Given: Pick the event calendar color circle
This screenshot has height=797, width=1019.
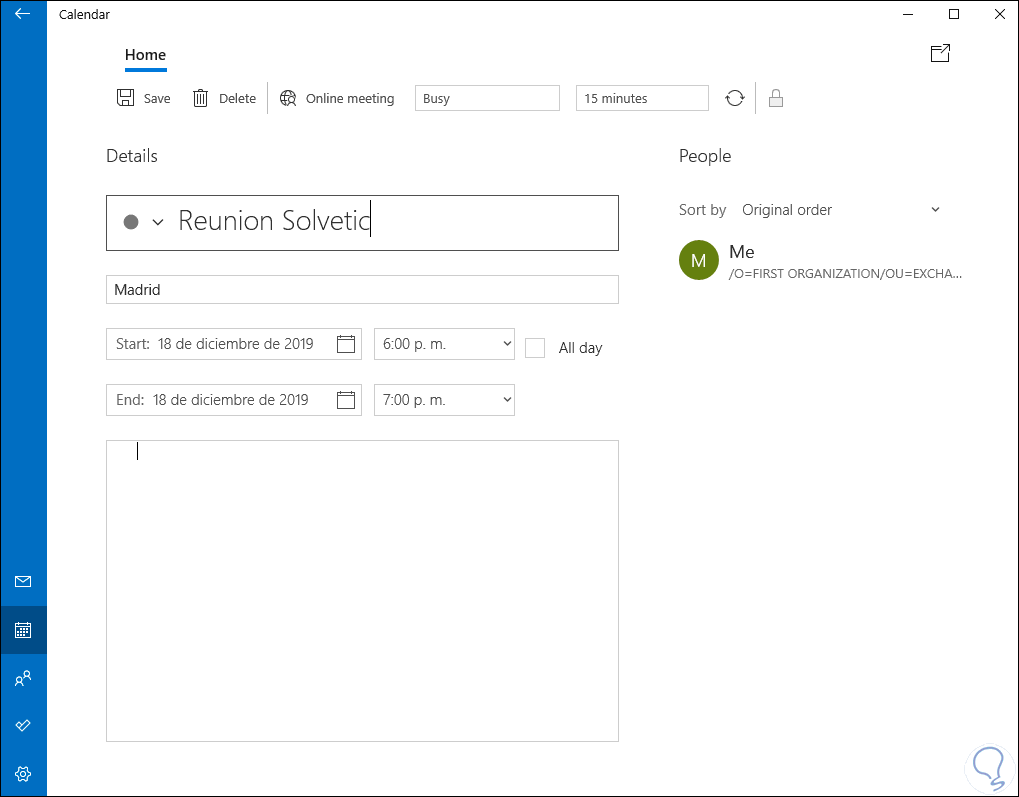Looking at the screenshot, I should click(131, 222).
